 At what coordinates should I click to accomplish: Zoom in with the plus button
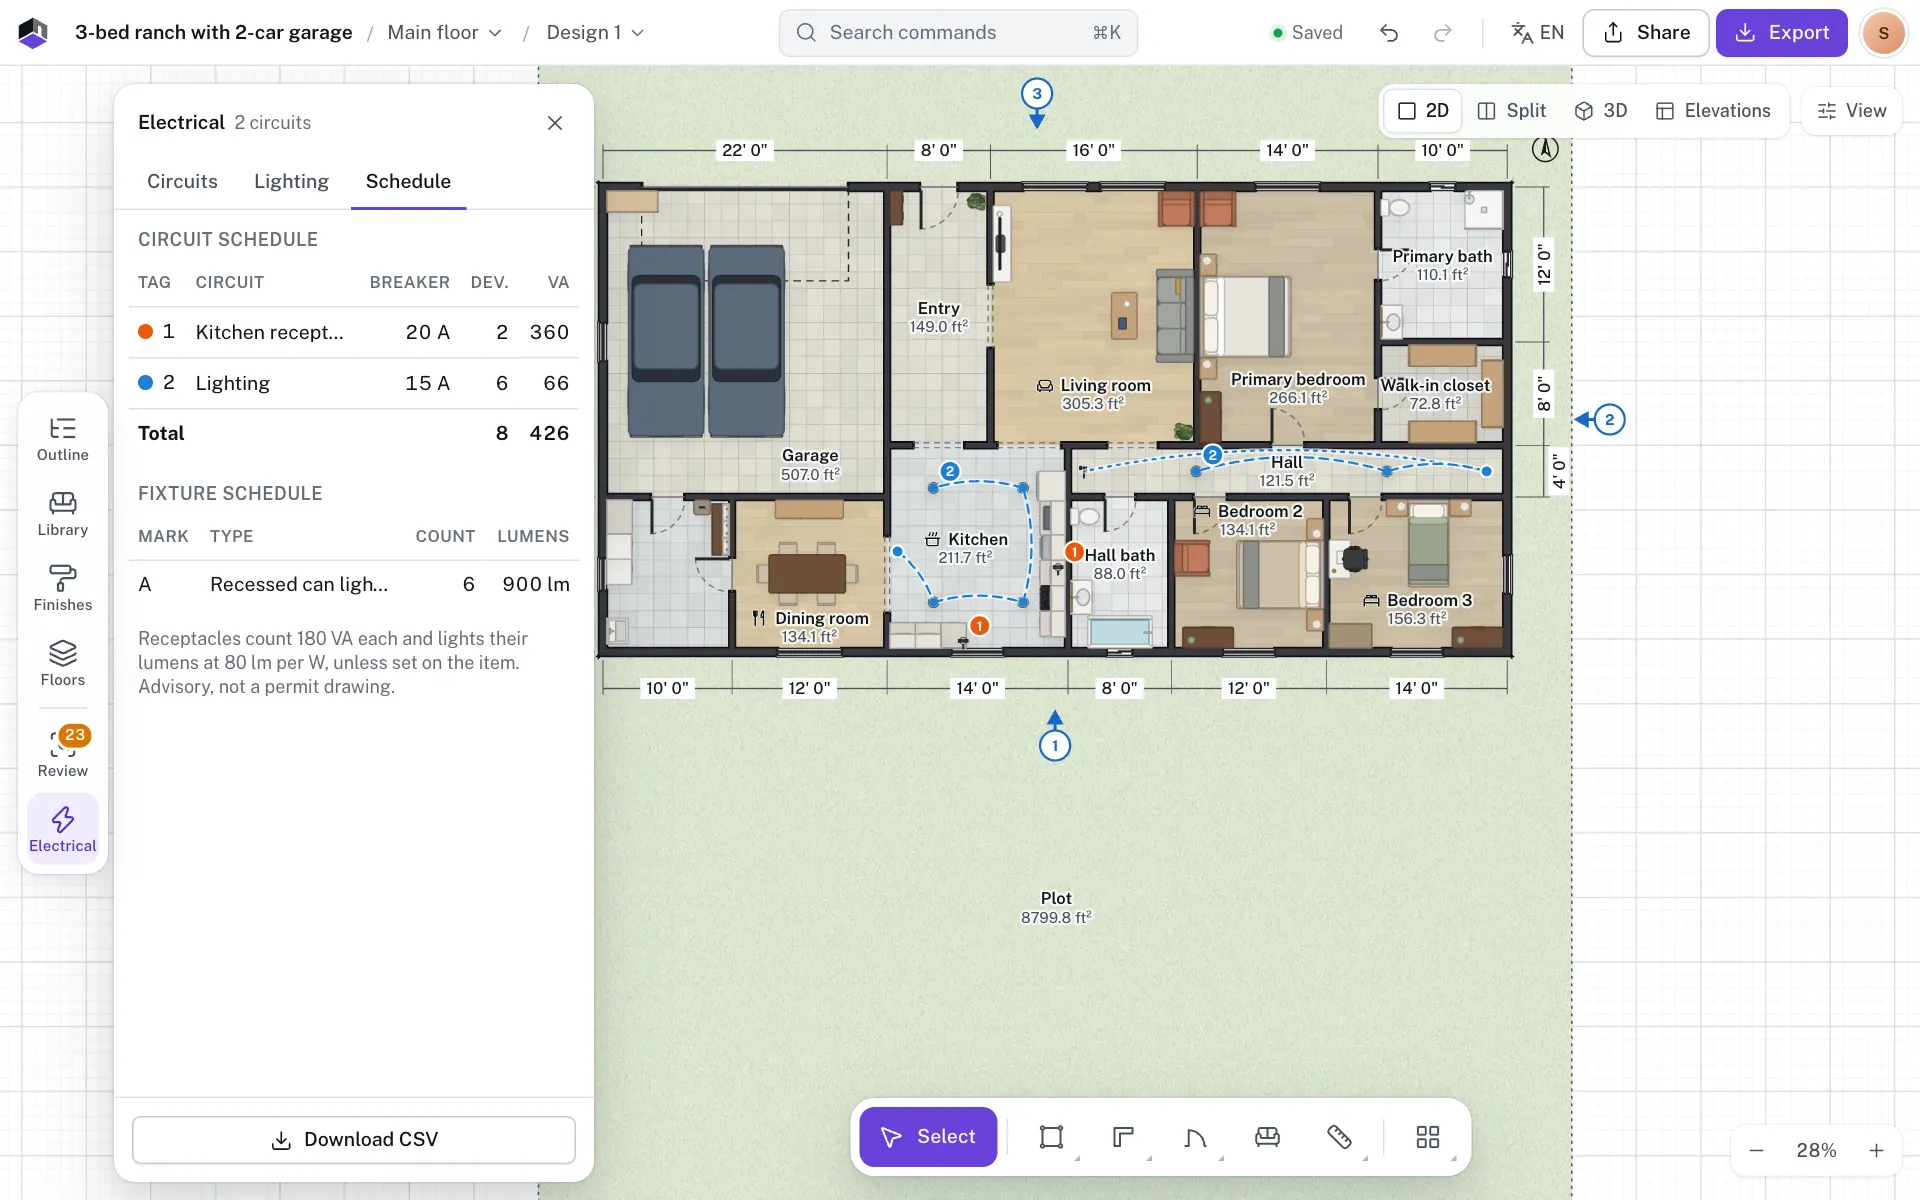coord(1876,1151)
